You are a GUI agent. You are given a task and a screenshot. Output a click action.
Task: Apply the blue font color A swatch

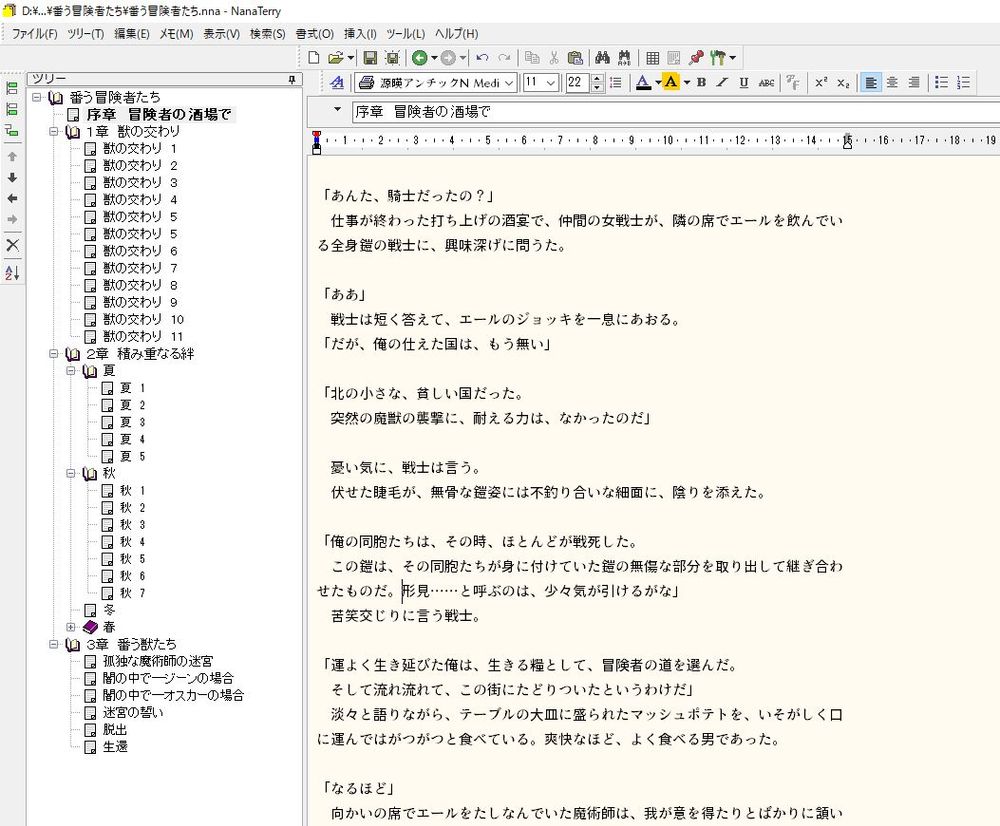pyautogui.click(x=643, y=82)
